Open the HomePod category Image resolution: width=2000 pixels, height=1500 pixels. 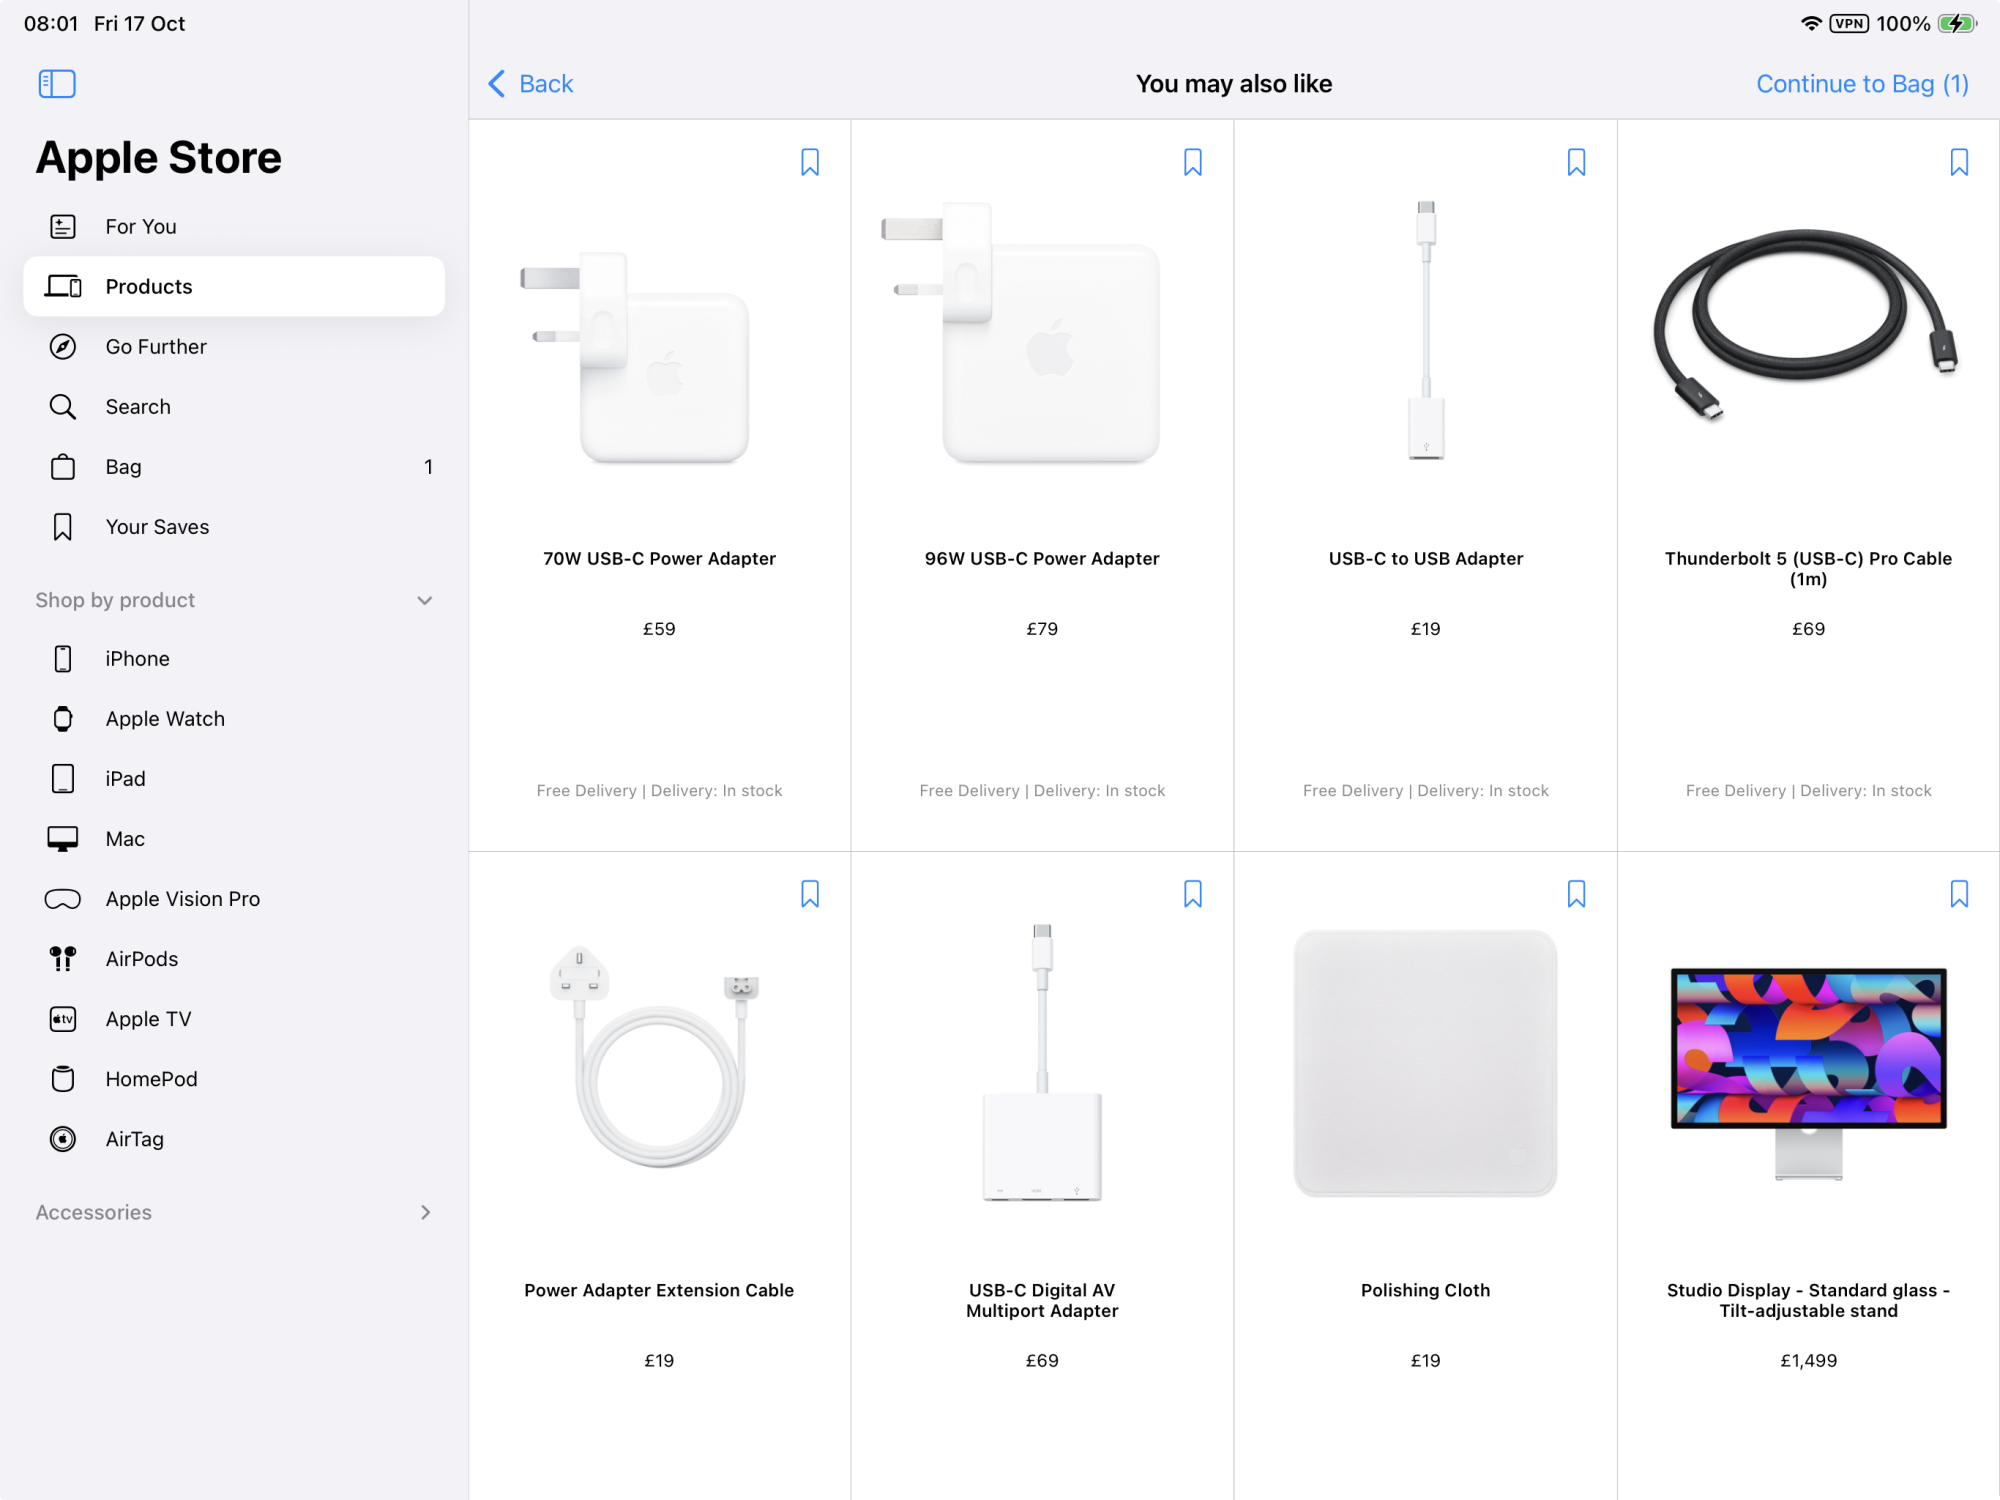tap(151, 1079)
